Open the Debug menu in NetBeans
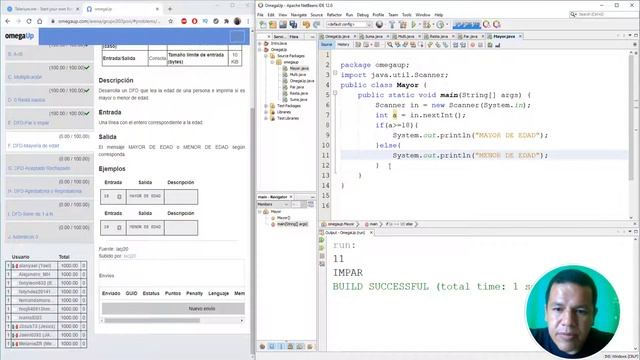The image size is (640, 360). 362,15
